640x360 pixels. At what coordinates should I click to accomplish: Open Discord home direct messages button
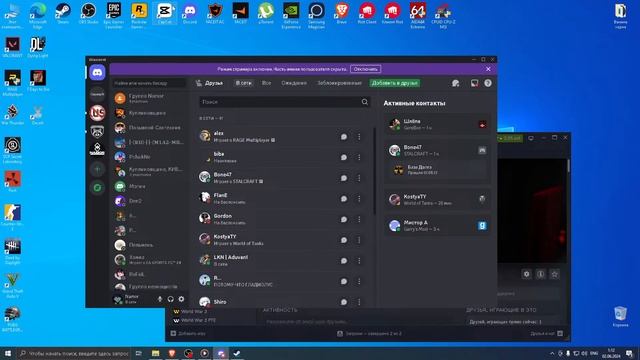pos(97,73)
